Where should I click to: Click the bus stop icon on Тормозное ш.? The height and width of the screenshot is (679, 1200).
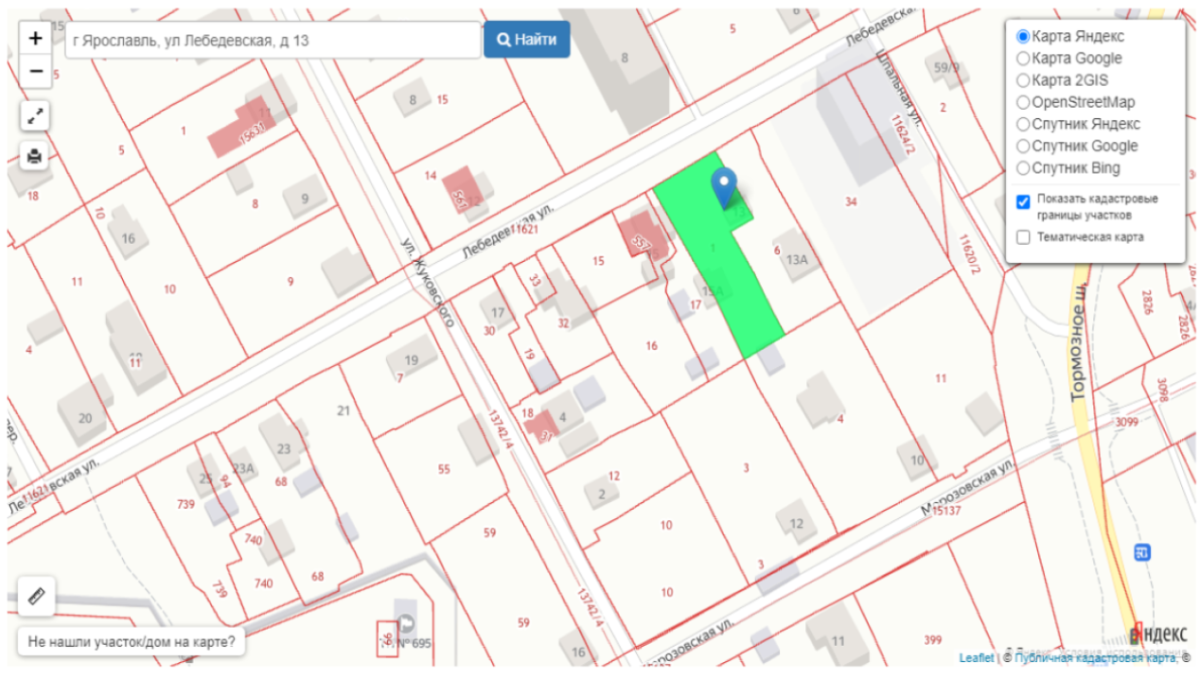(x=1142, y=552)
